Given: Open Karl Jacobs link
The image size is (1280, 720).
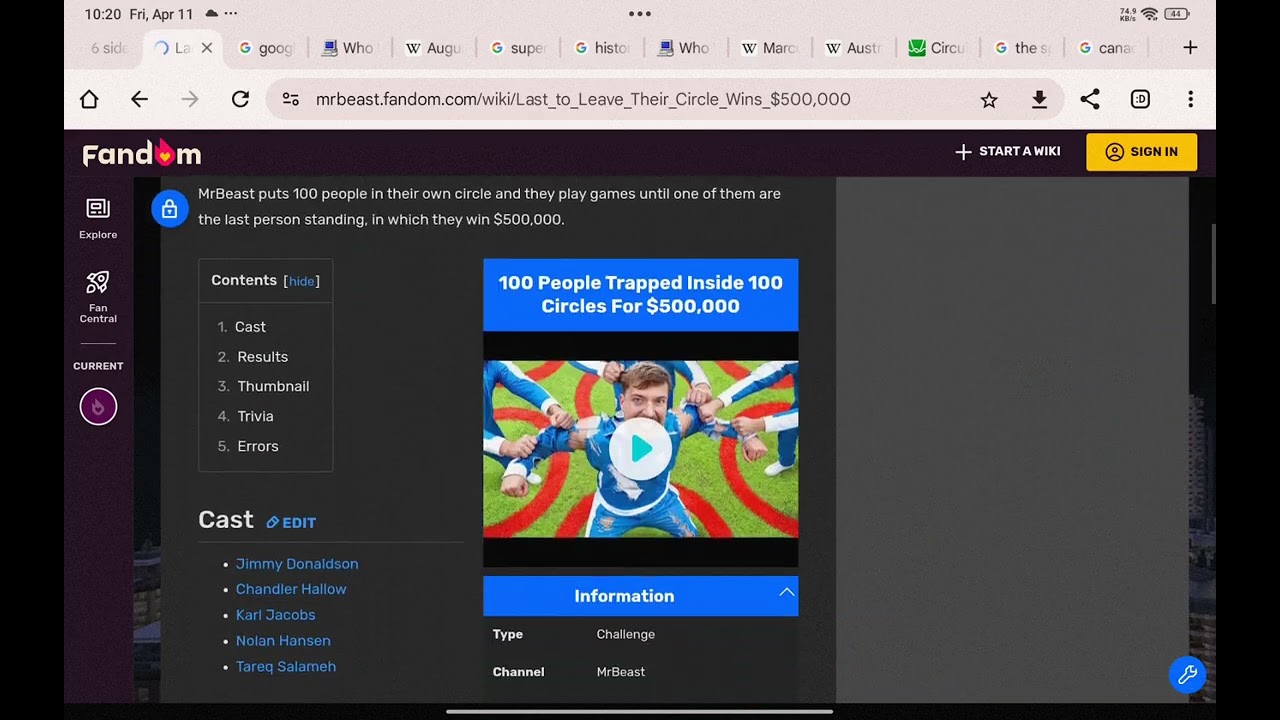Looking at the screenshot, I should click(275, 615).
